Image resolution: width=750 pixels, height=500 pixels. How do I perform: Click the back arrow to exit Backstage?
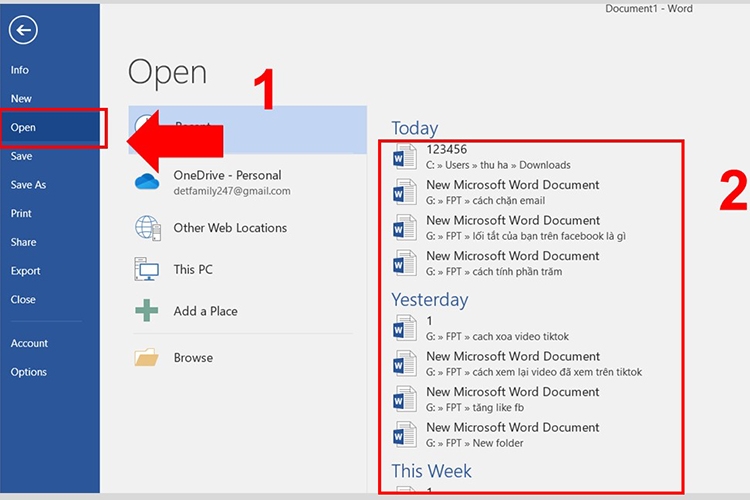point(23,30)
